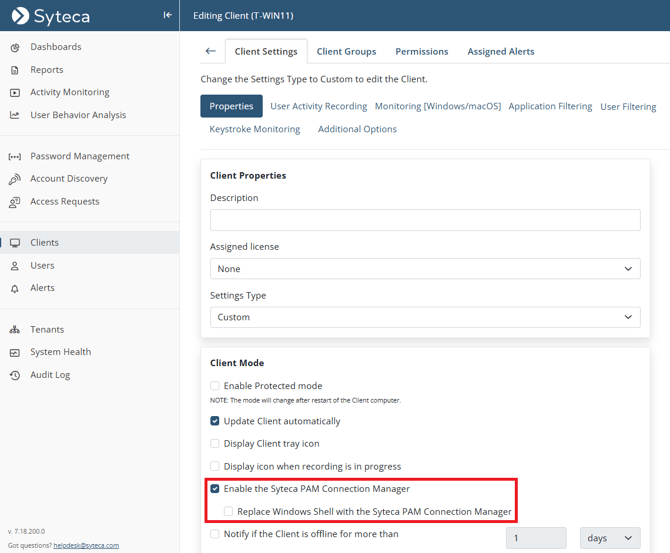Toggle Replace Windows Shell checkbox
Screen dimensions: 670x553
[229, 511]
